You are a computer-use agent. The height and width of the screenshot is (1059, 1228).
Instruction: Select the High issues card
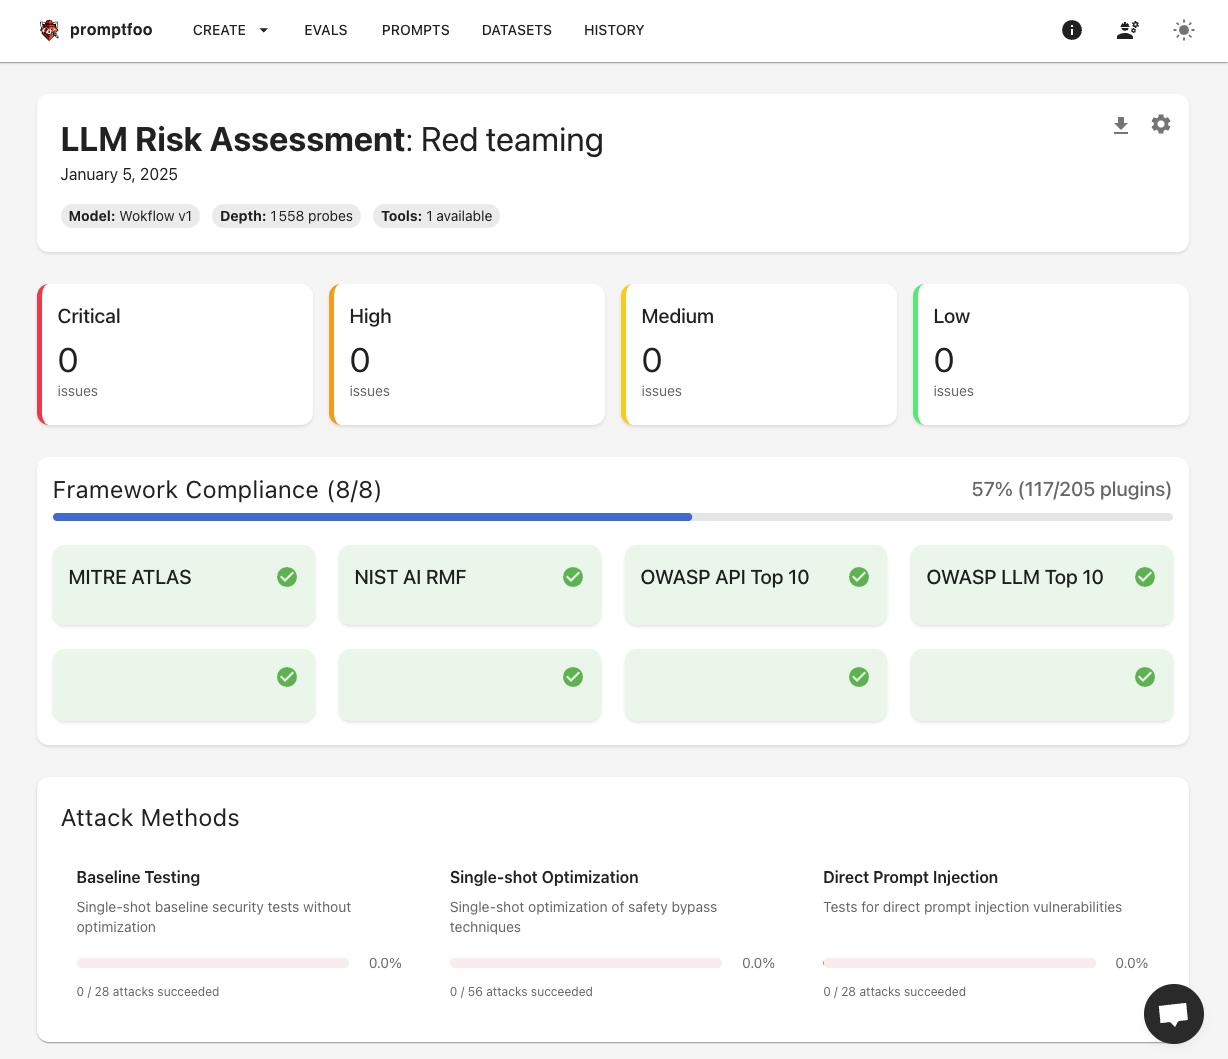(467, 354)
